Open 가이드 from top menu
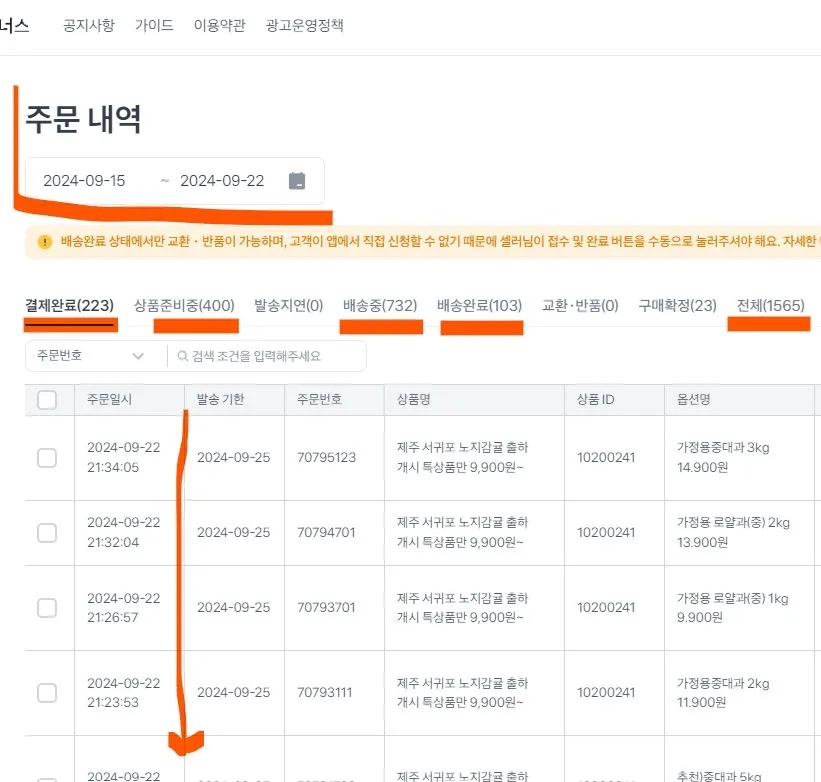 click(x=153, y=25)
